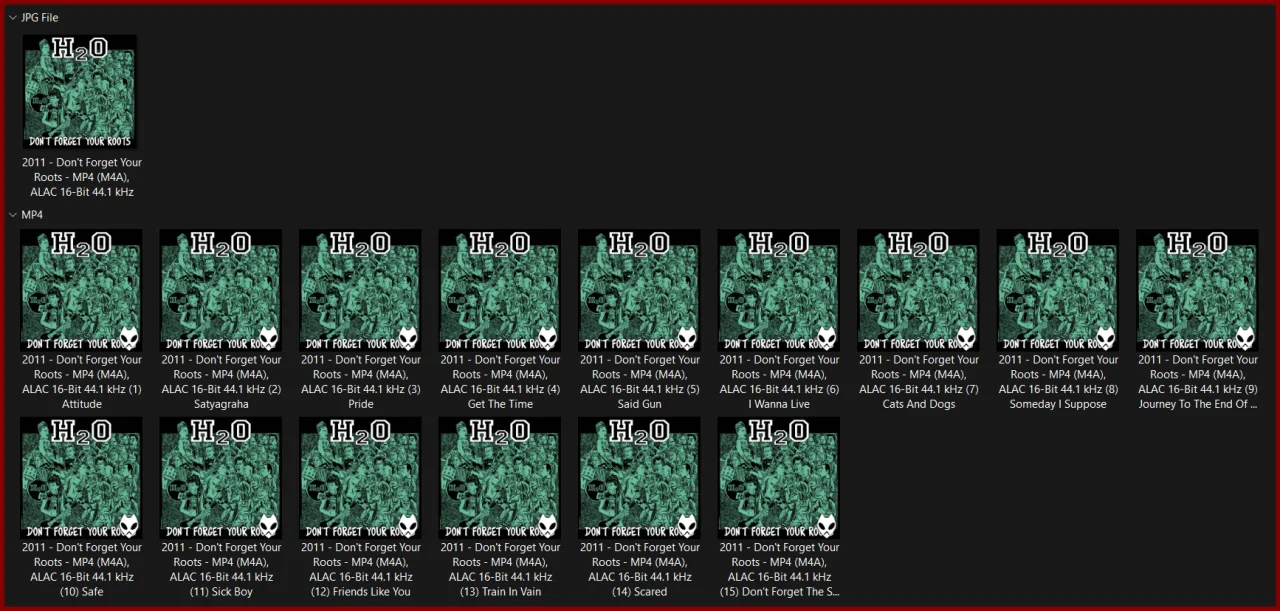This screenshot has width=1280, height=611.
Task: Click the MP4 group header label
Action: (32, 215)
